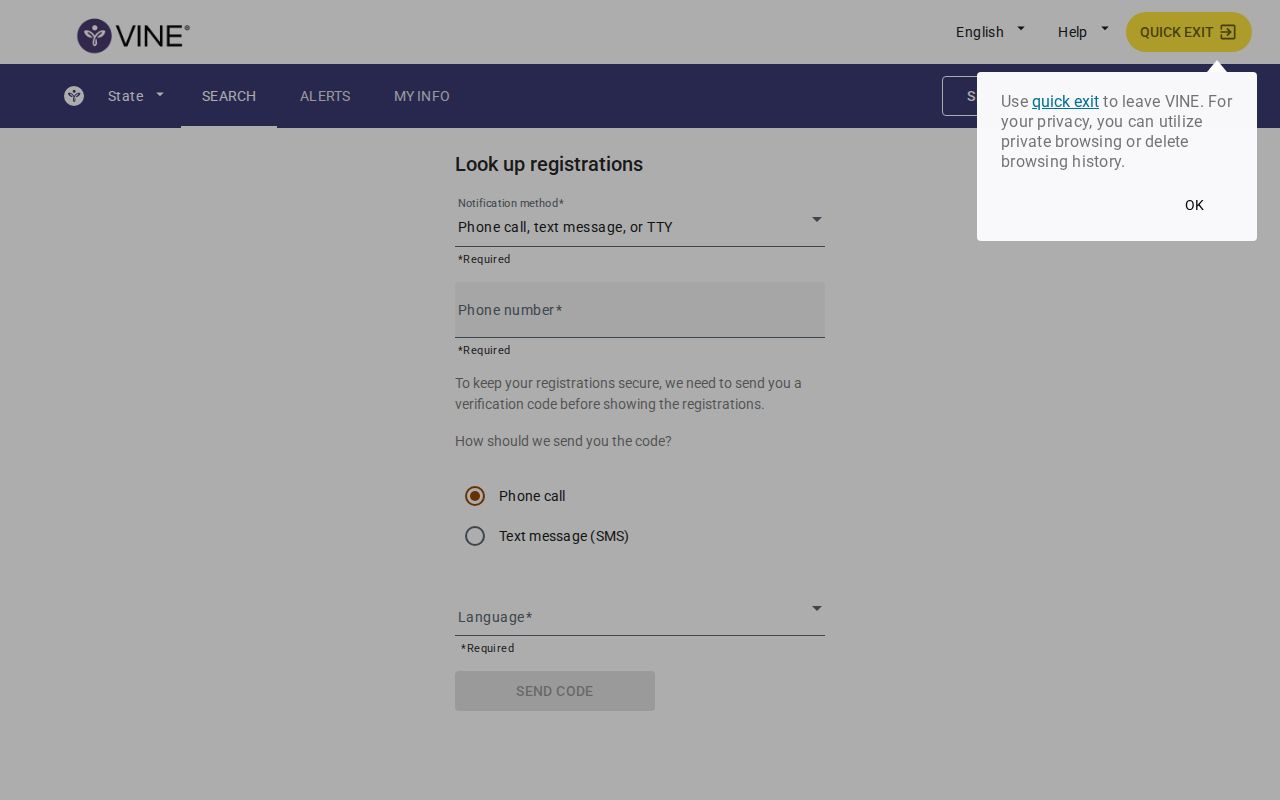Click the round state emblem icon

click(74, 96)
